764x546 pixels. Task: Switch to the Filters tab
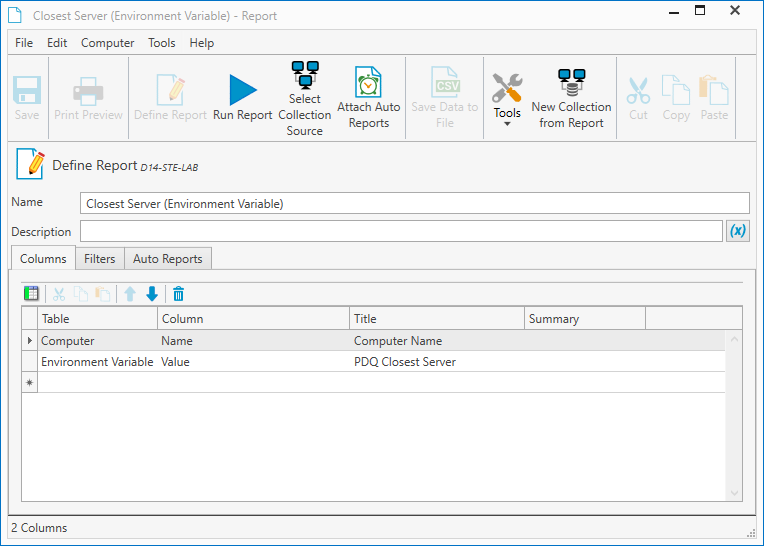pyautogui.click(x=99, y=259)
